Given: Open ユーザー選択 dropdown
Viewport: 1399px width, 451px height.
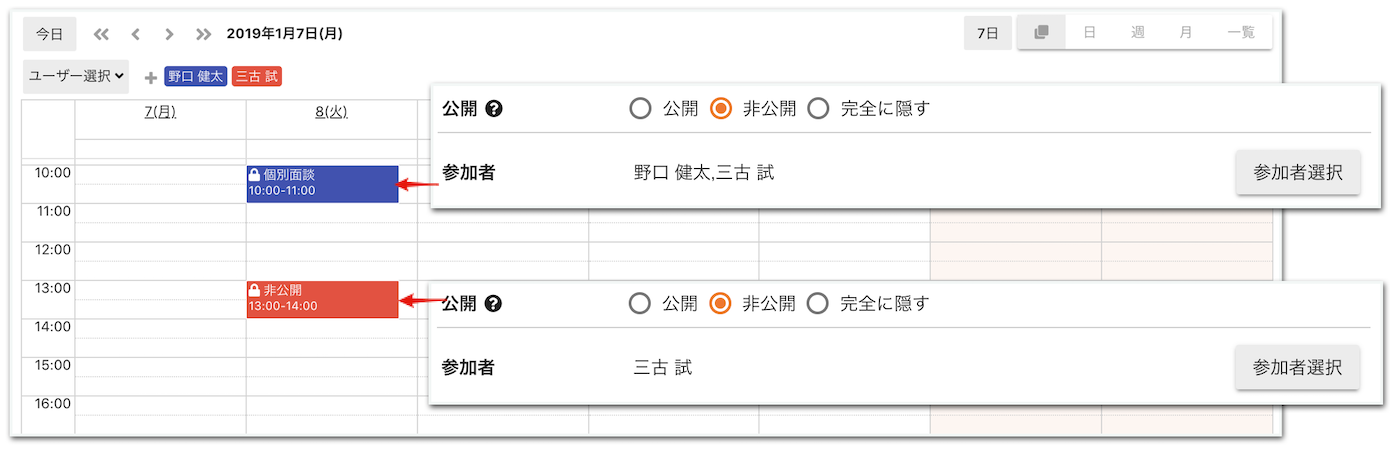Looking at the screenshot, I should 76,76.
